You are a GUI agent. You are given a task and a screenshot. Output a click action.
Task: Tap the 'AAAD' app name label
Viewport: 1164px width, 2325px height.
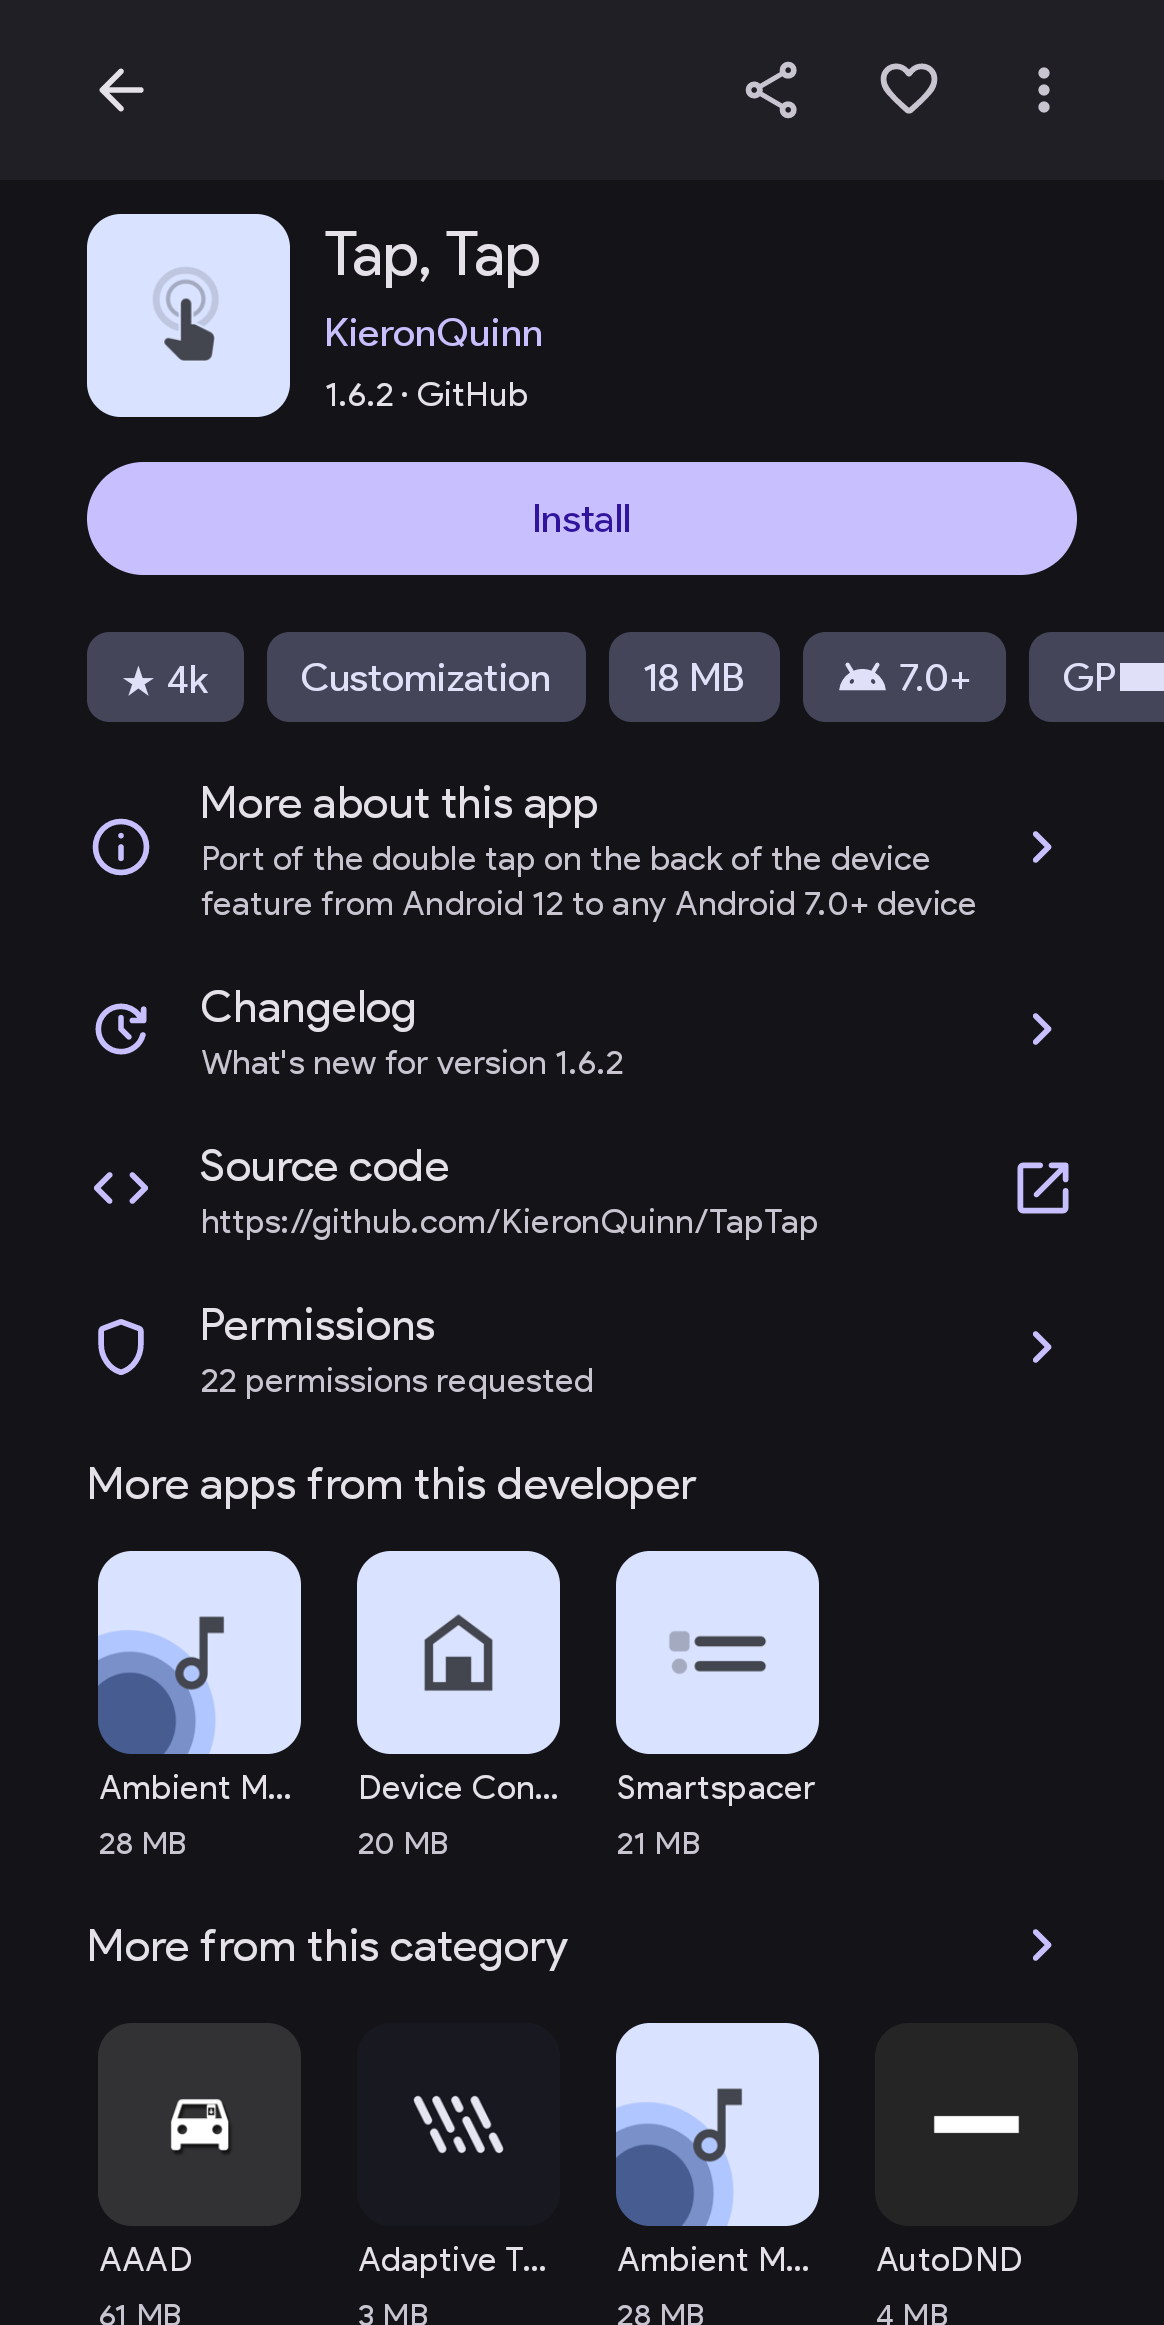(146, 2259)
